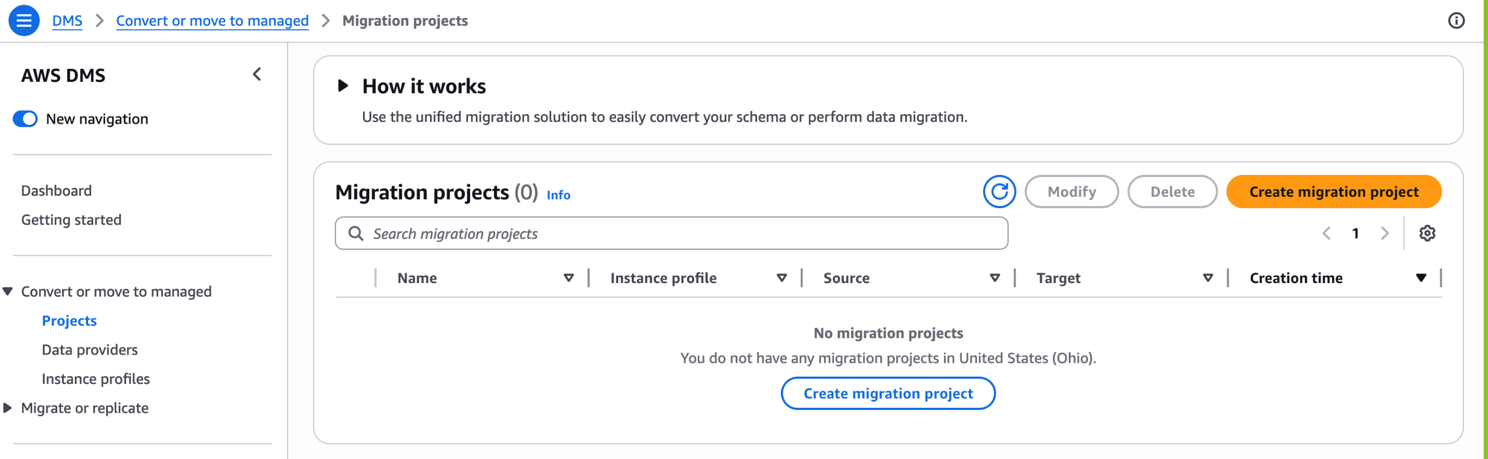The image size is (1488, 459).
Task: Expand the How it works section
Action: coord(343,86)
